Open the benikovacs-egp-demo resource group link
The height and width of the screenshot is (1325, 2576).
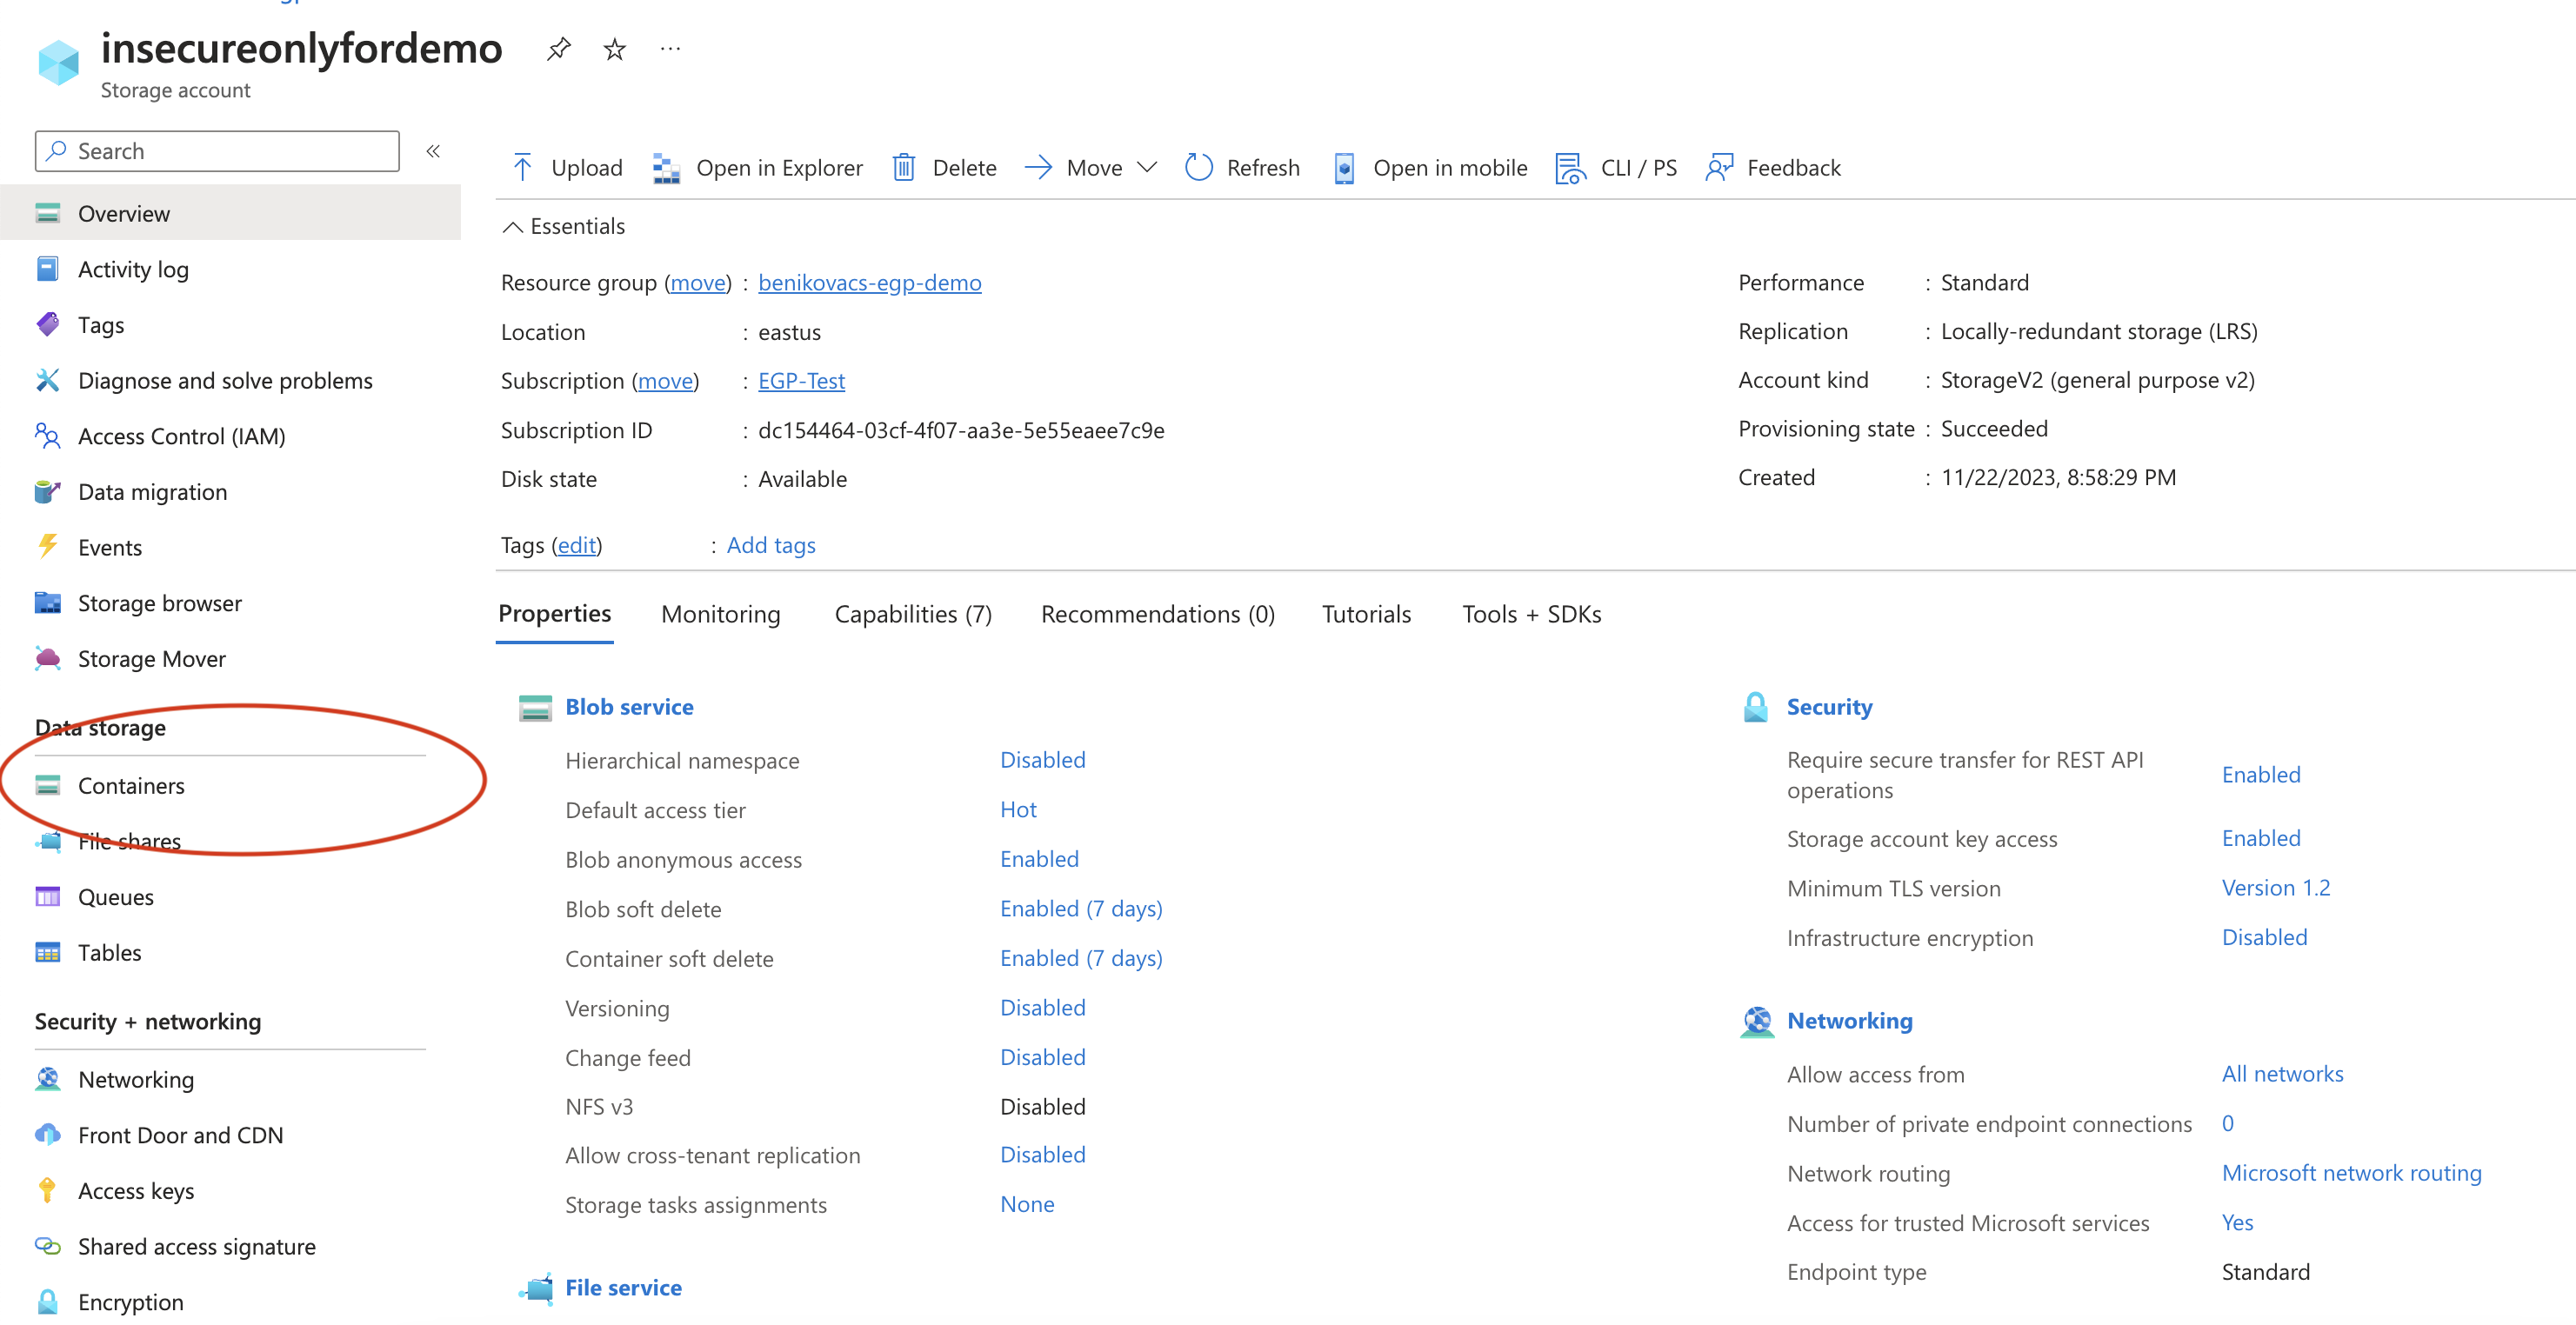pyautogui.click(x=869, y=282)
